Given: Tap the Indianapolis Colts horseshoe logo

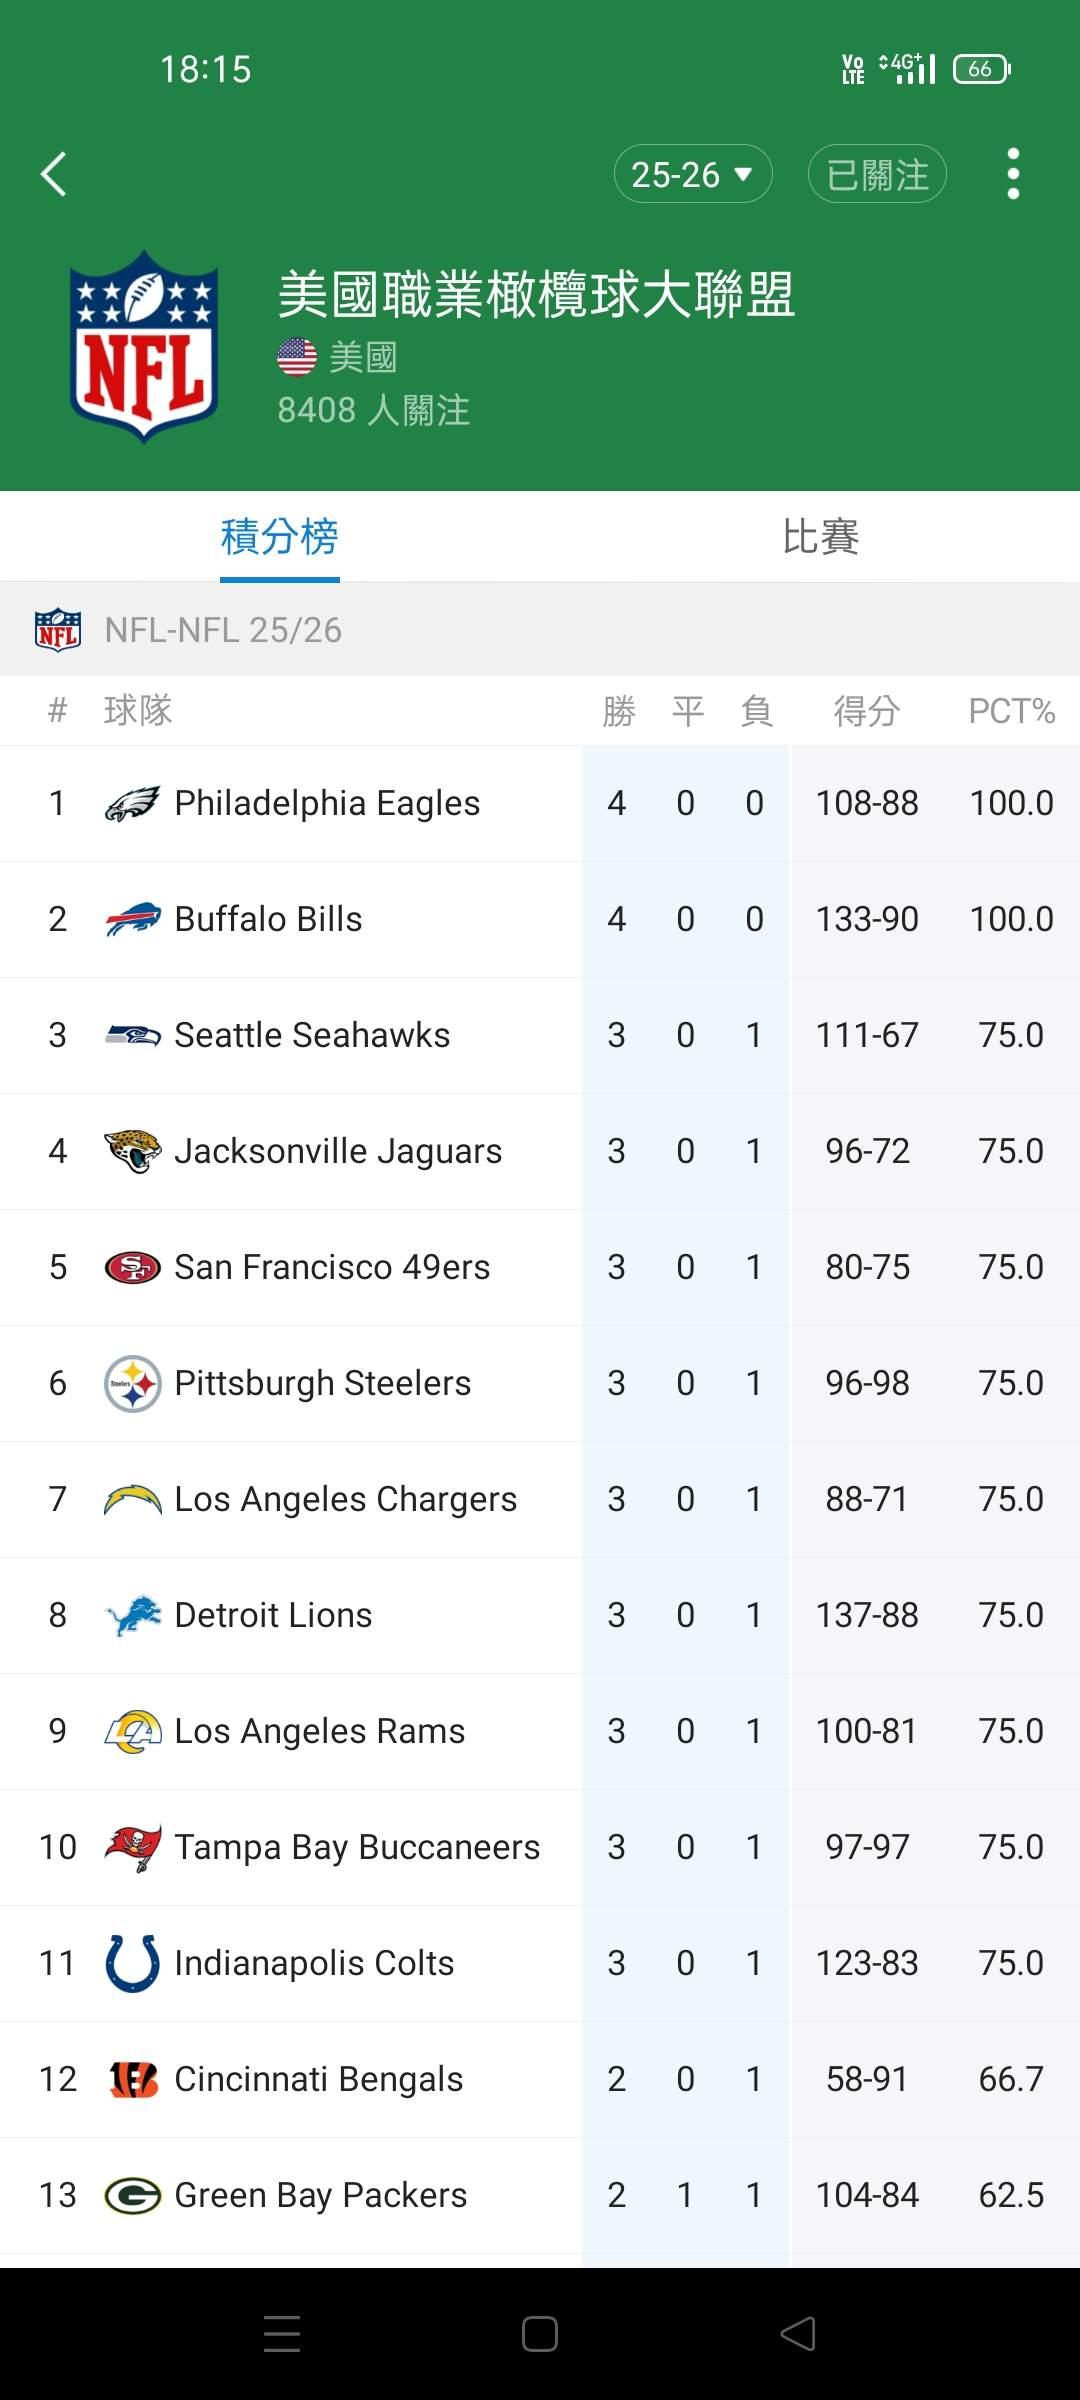Looking at the screenshot, I should tap(132, 1963).
